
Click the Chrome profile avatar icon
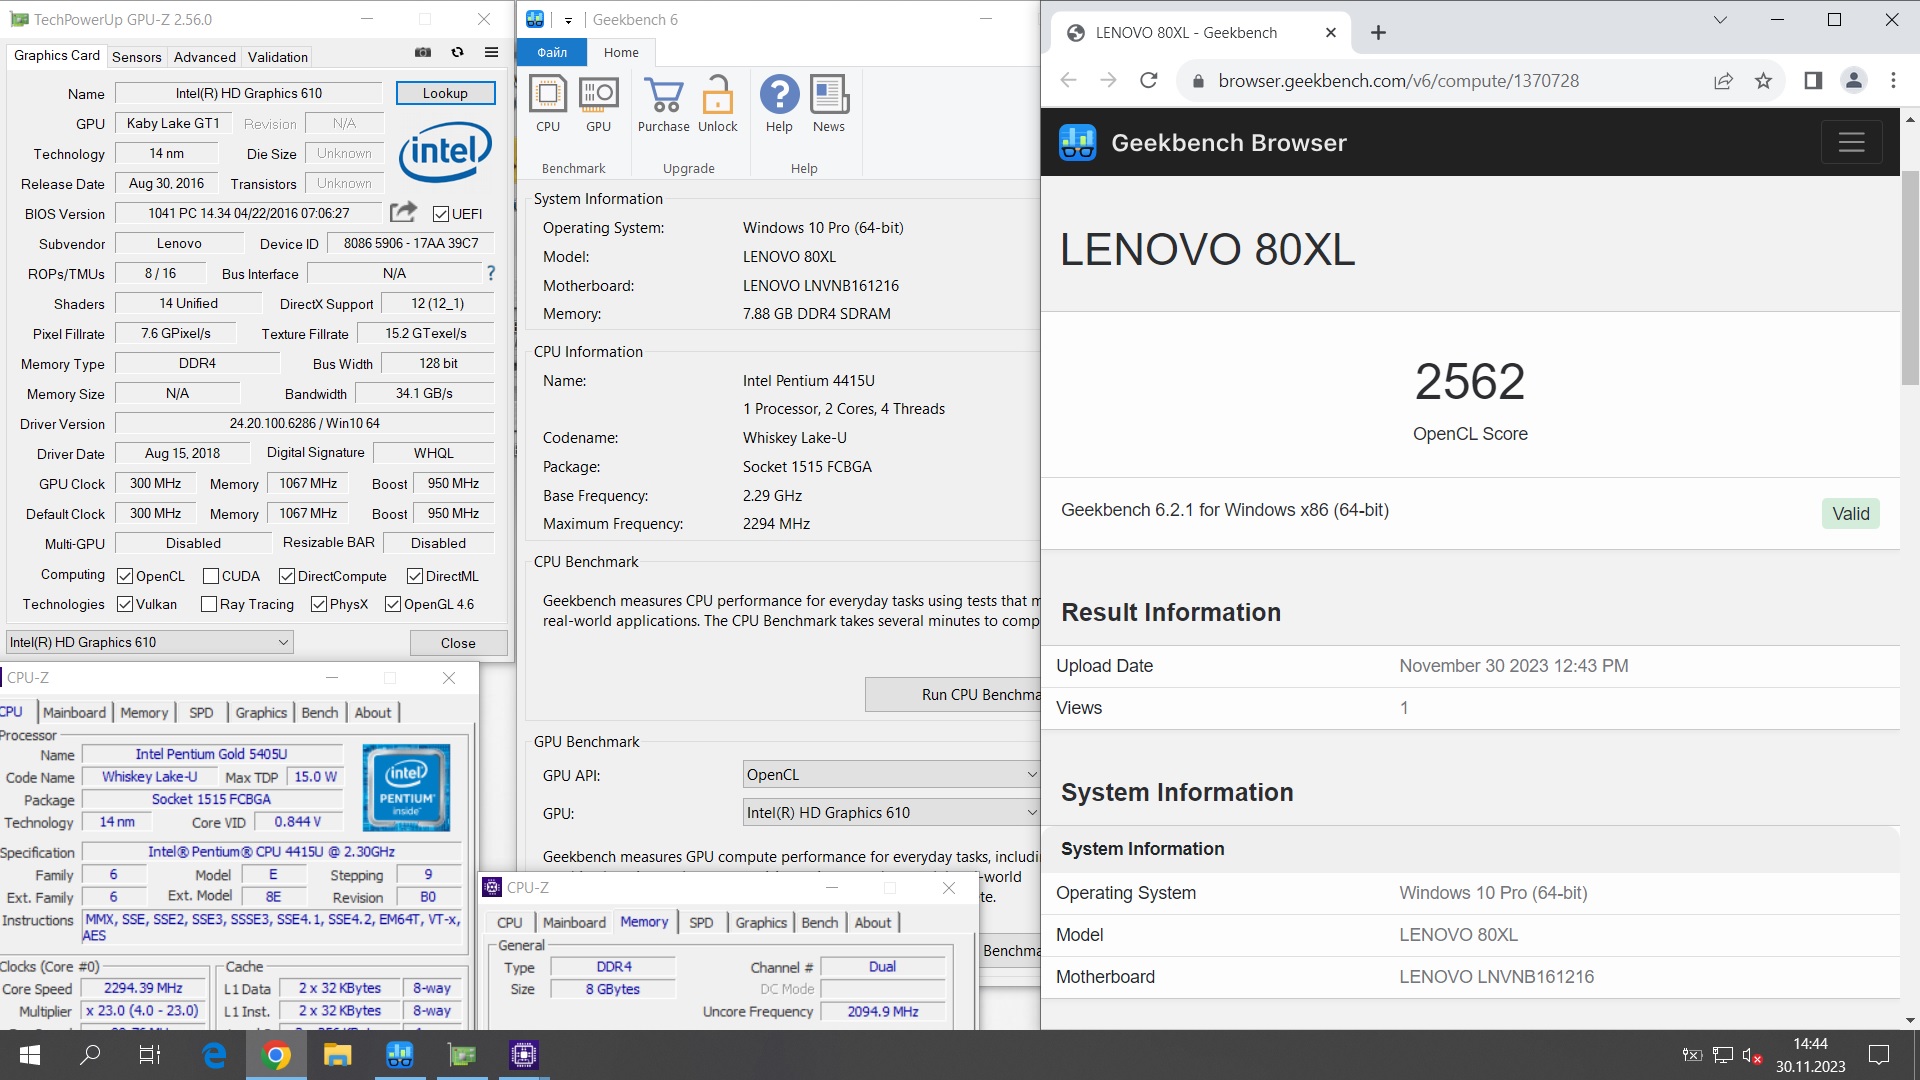tap(1853, 81)
